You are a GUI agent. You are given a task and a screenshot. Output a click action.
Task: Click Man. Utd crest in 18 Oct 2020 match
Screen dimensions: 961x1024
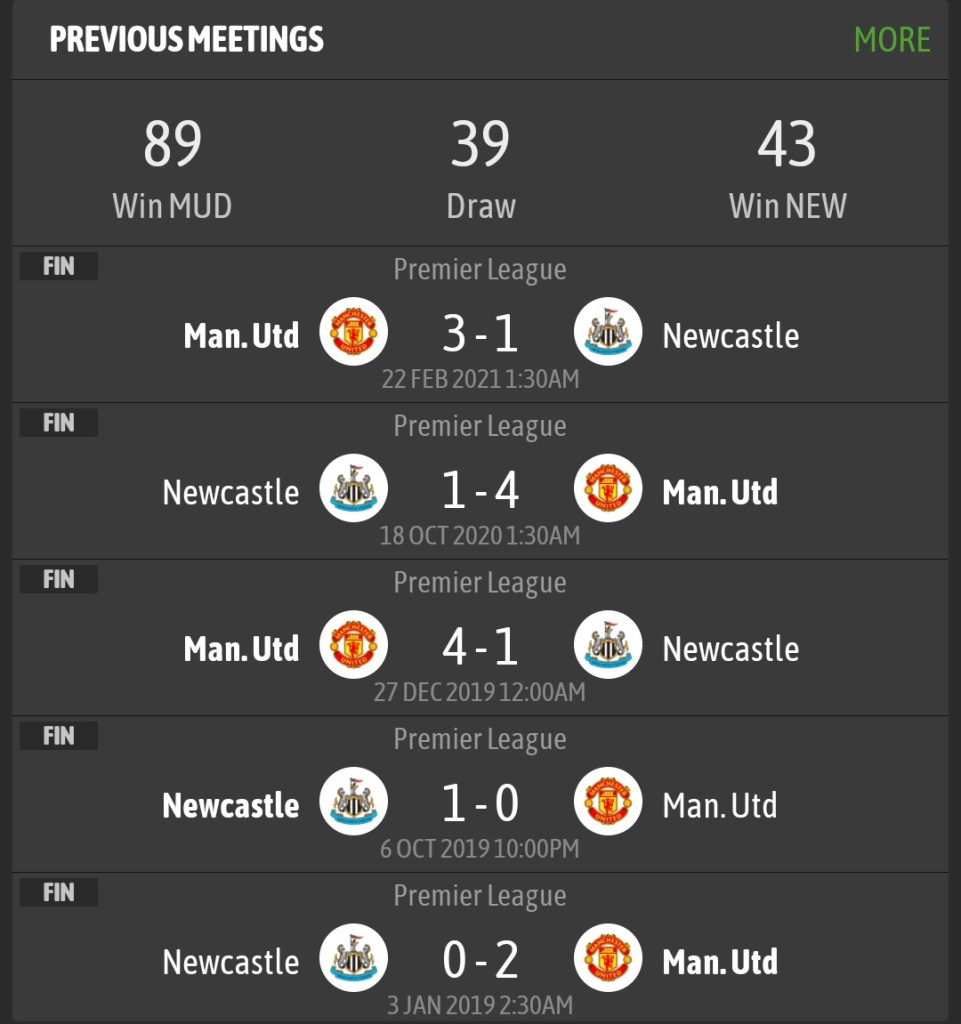point(608,489)
